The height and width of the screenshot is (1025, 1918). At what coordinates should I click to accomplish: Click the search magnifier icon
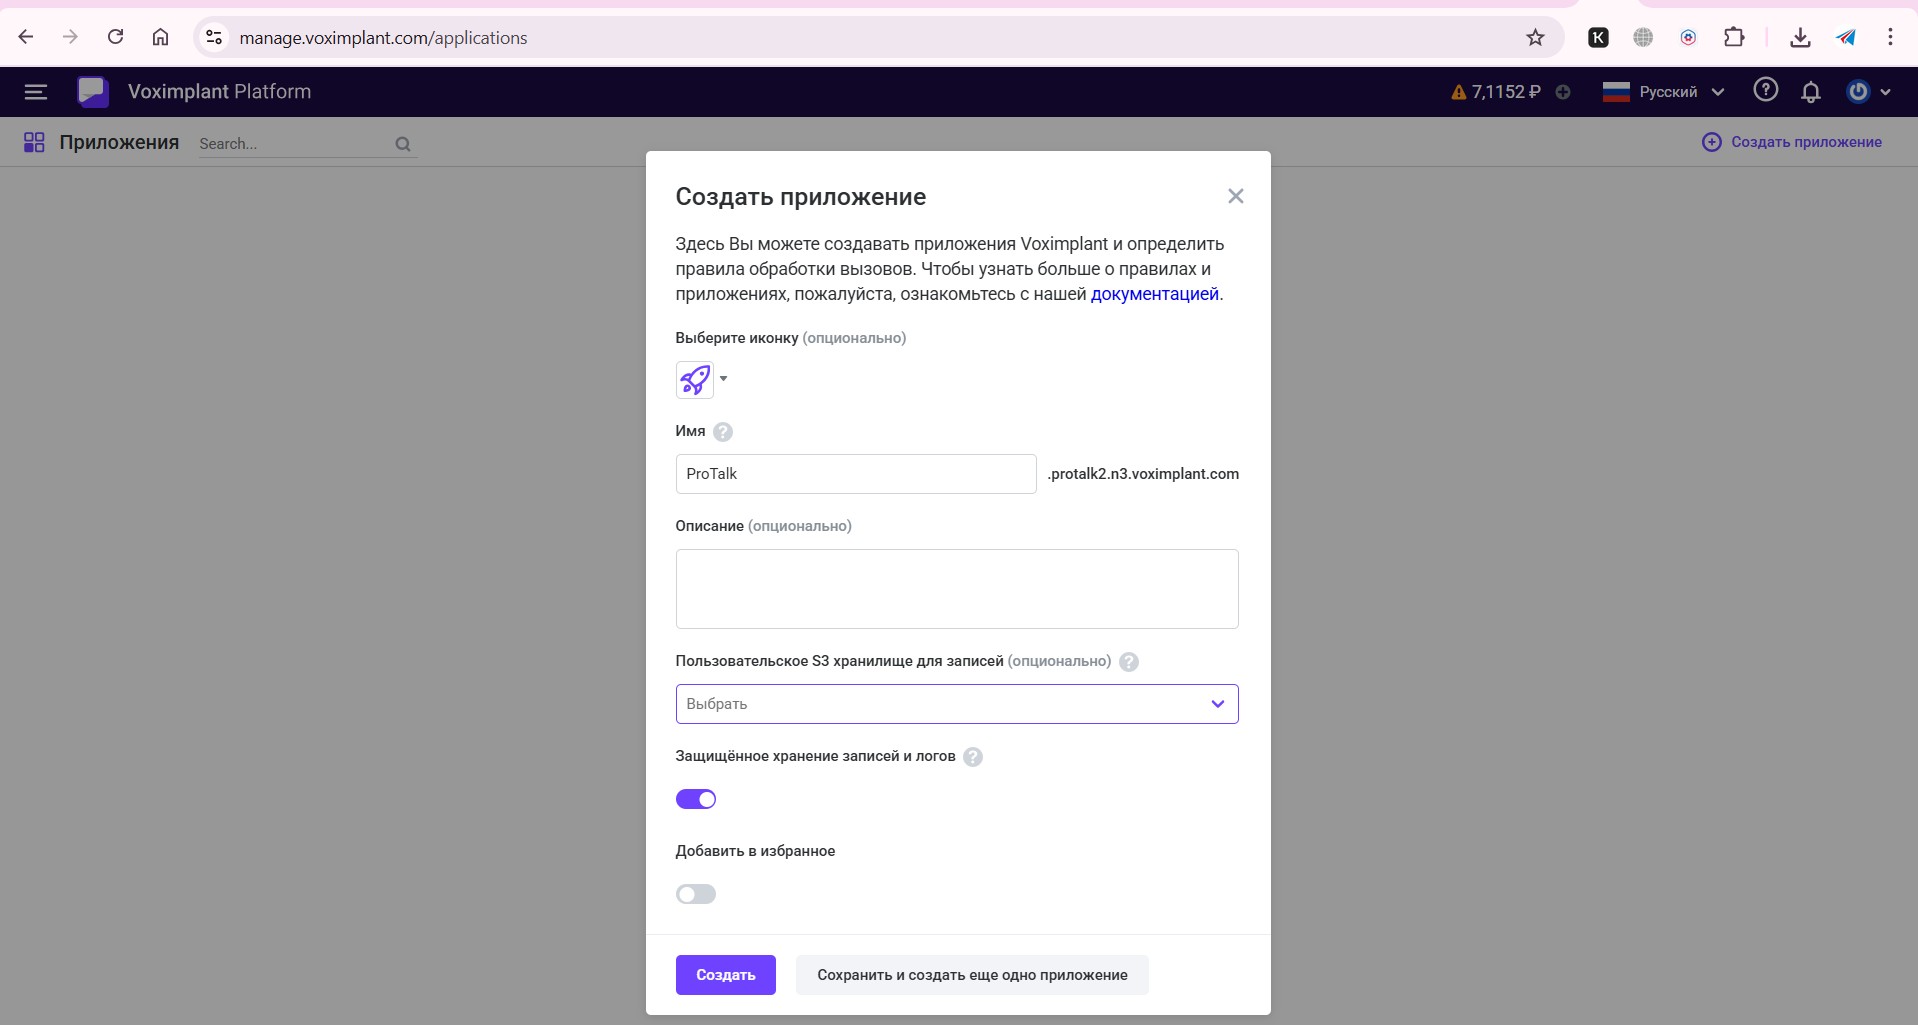coord(403,144)
